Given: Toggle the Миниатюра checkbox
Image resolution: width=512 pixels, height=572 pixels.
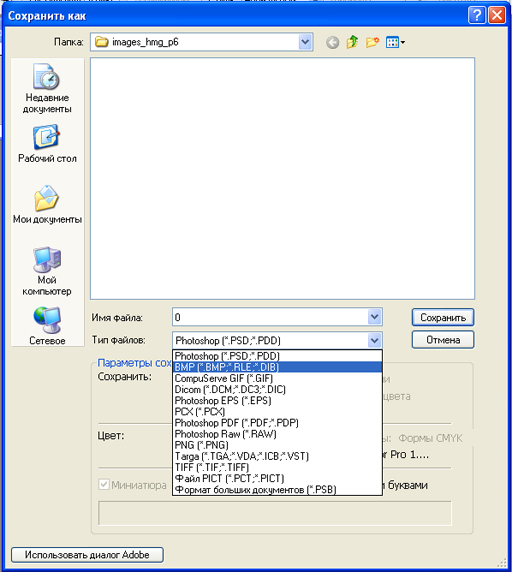Looking at the screenshot, I should [x=104, y=485].
